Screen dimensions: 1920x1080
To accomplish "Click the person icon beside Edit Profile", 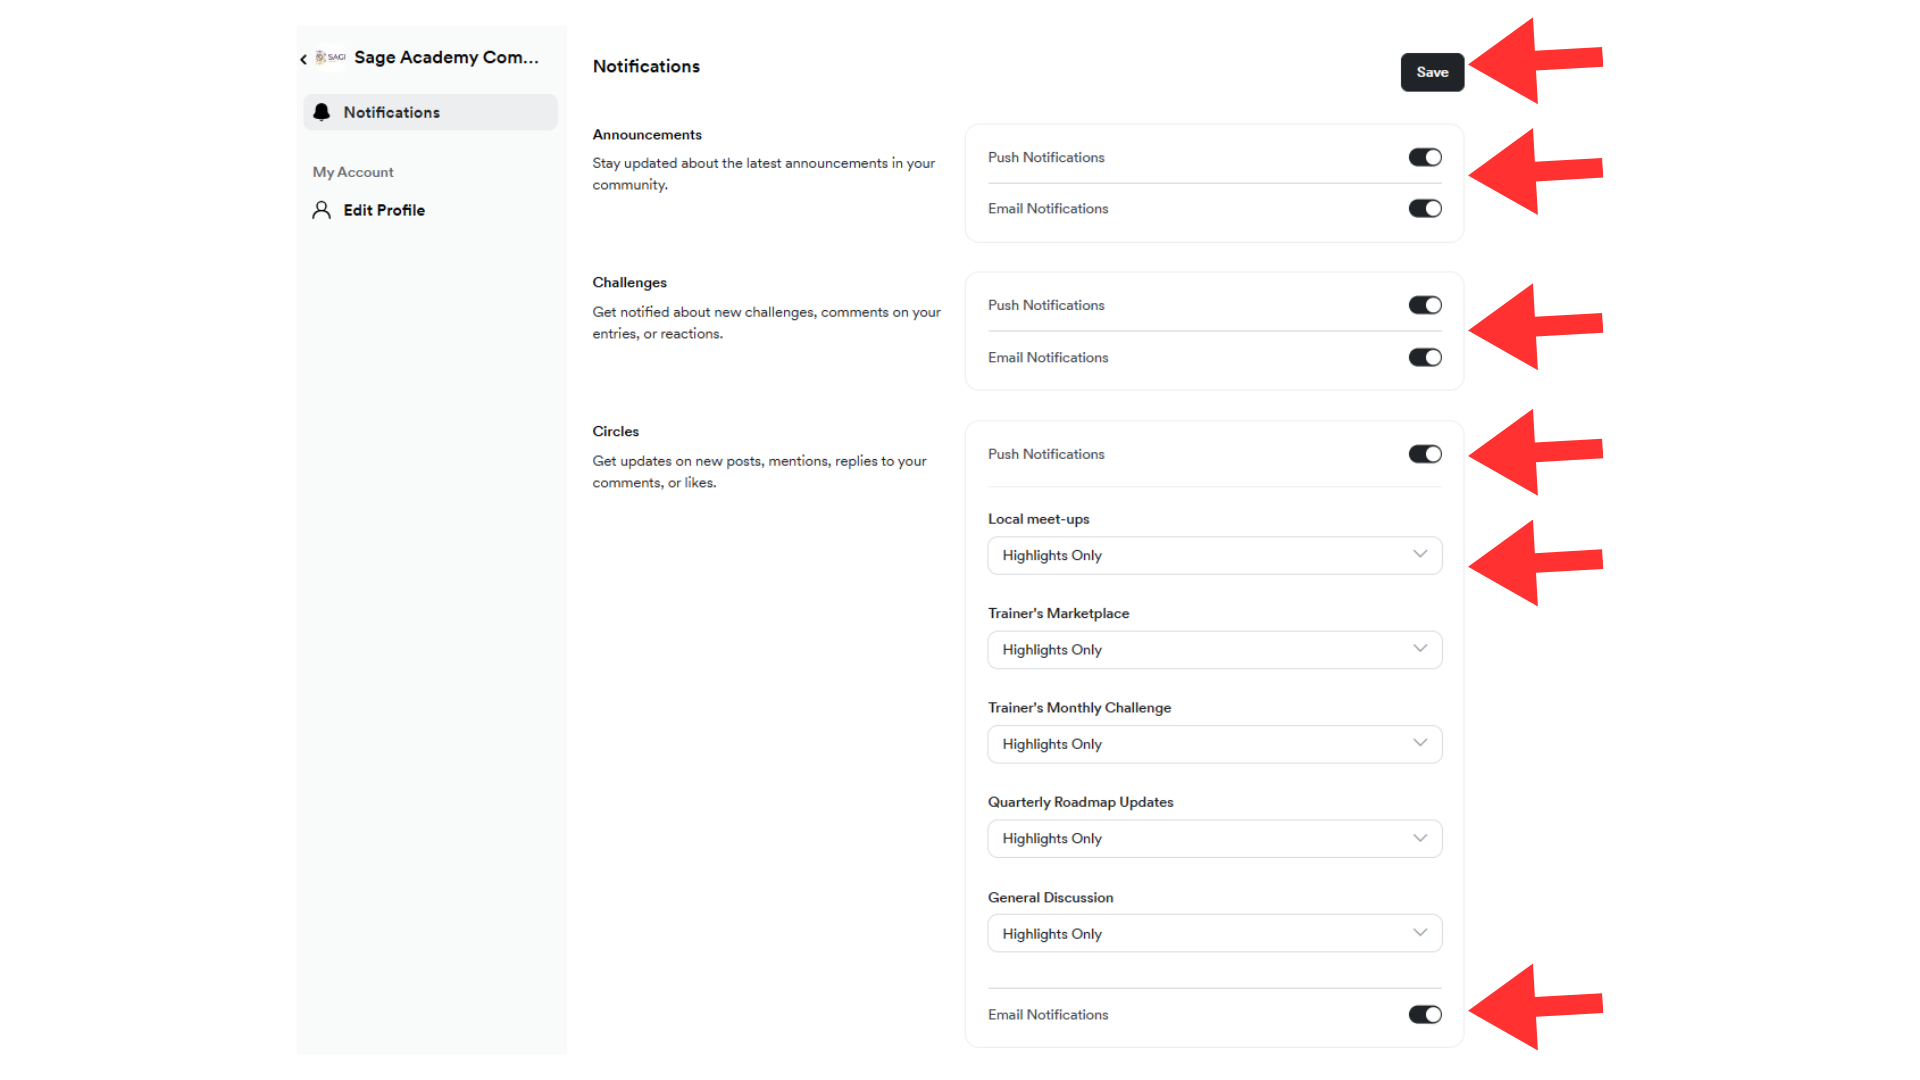I will (321, 210).
